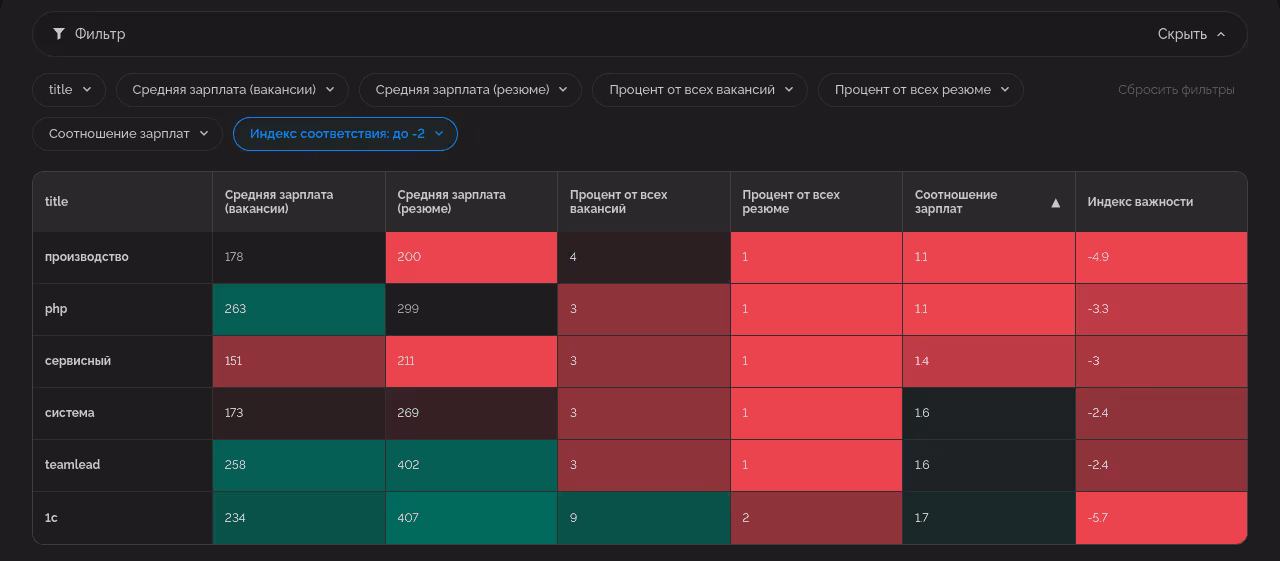
Task: Sort by Индекс важности column header
Action: 1140,202
